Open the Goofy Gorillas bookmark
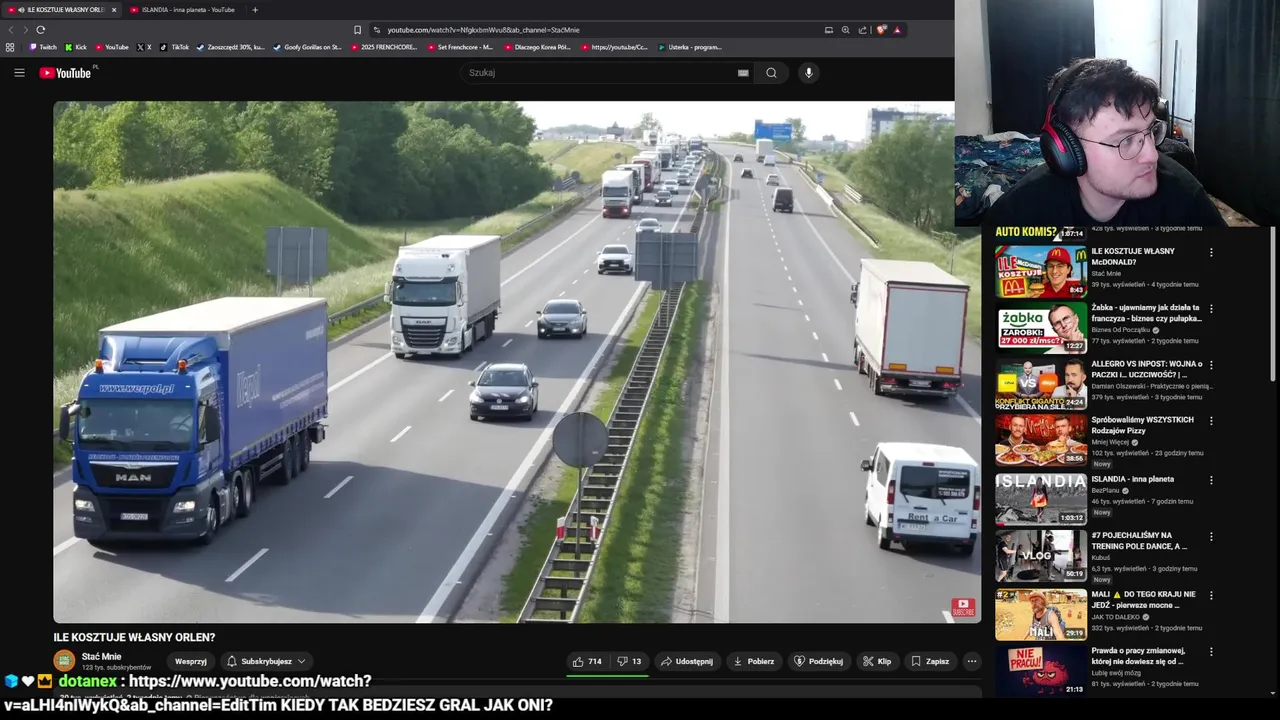Image resolution: width=1280 pixels, height=720 pixels. click(308, 47)
